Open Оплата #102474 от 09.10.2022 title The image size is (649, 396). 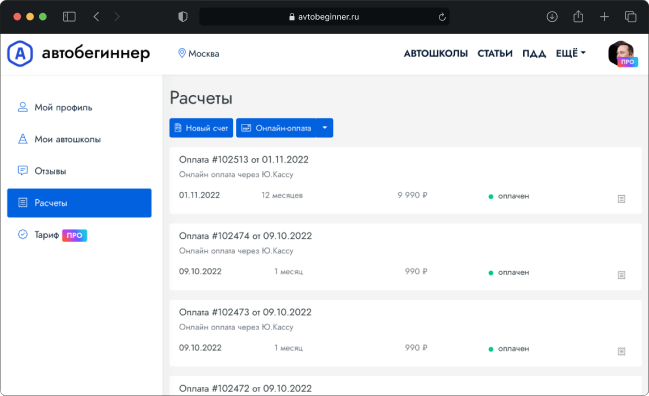(x=245, y=236)
